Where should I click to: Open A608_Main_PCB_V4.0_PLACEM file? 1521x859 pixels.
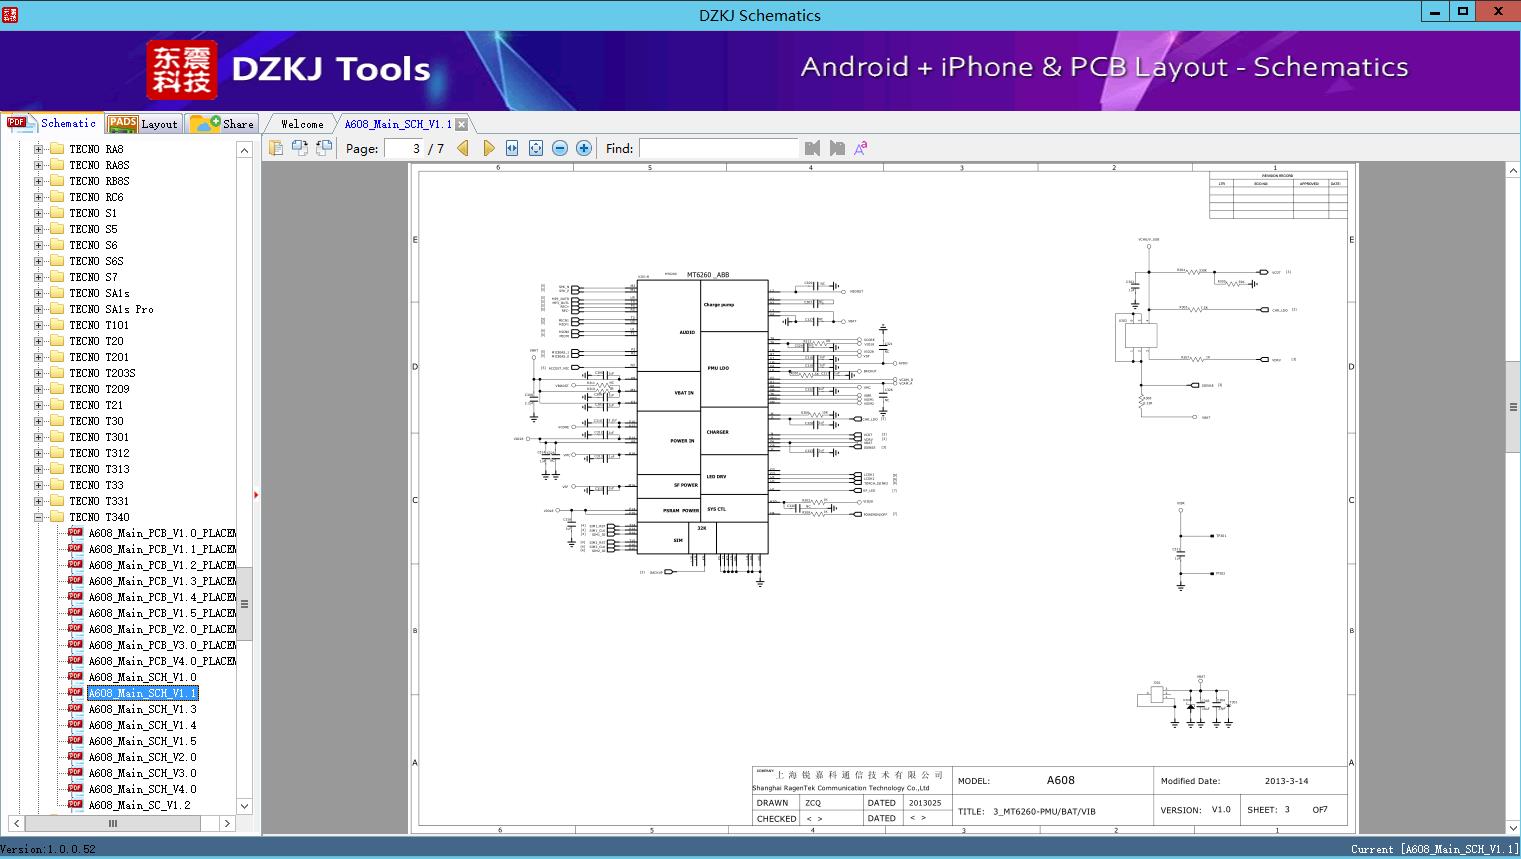tap(162, 661)
